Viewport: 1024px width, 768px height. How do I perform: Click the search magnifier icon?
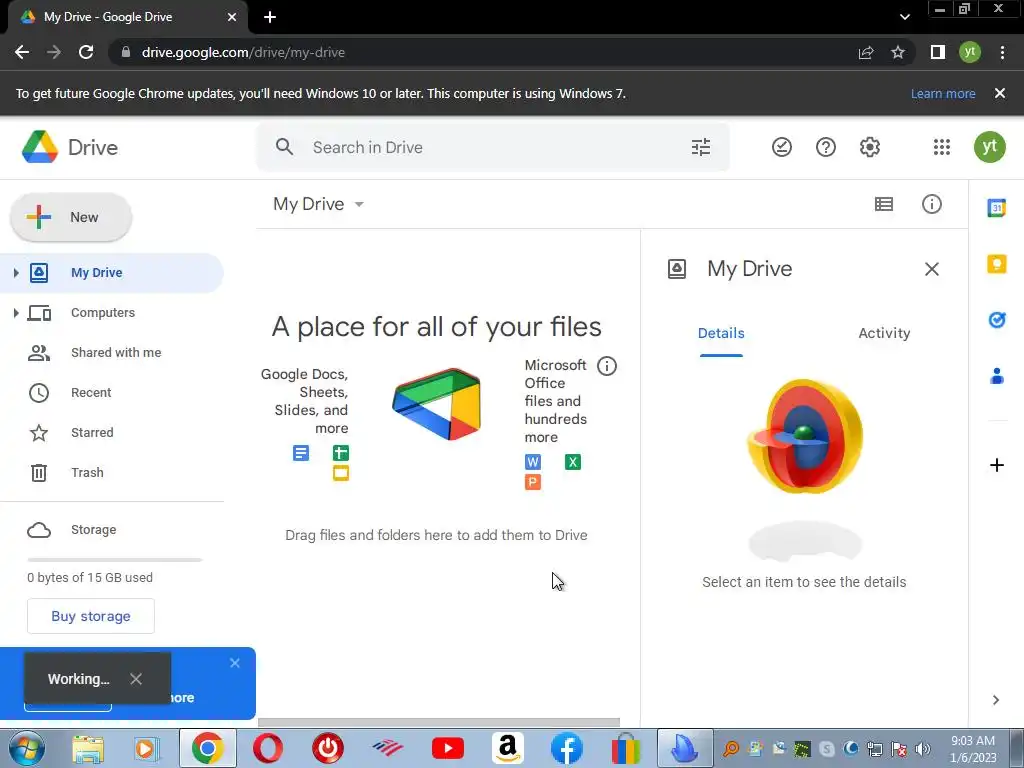(x=284, y=147)
